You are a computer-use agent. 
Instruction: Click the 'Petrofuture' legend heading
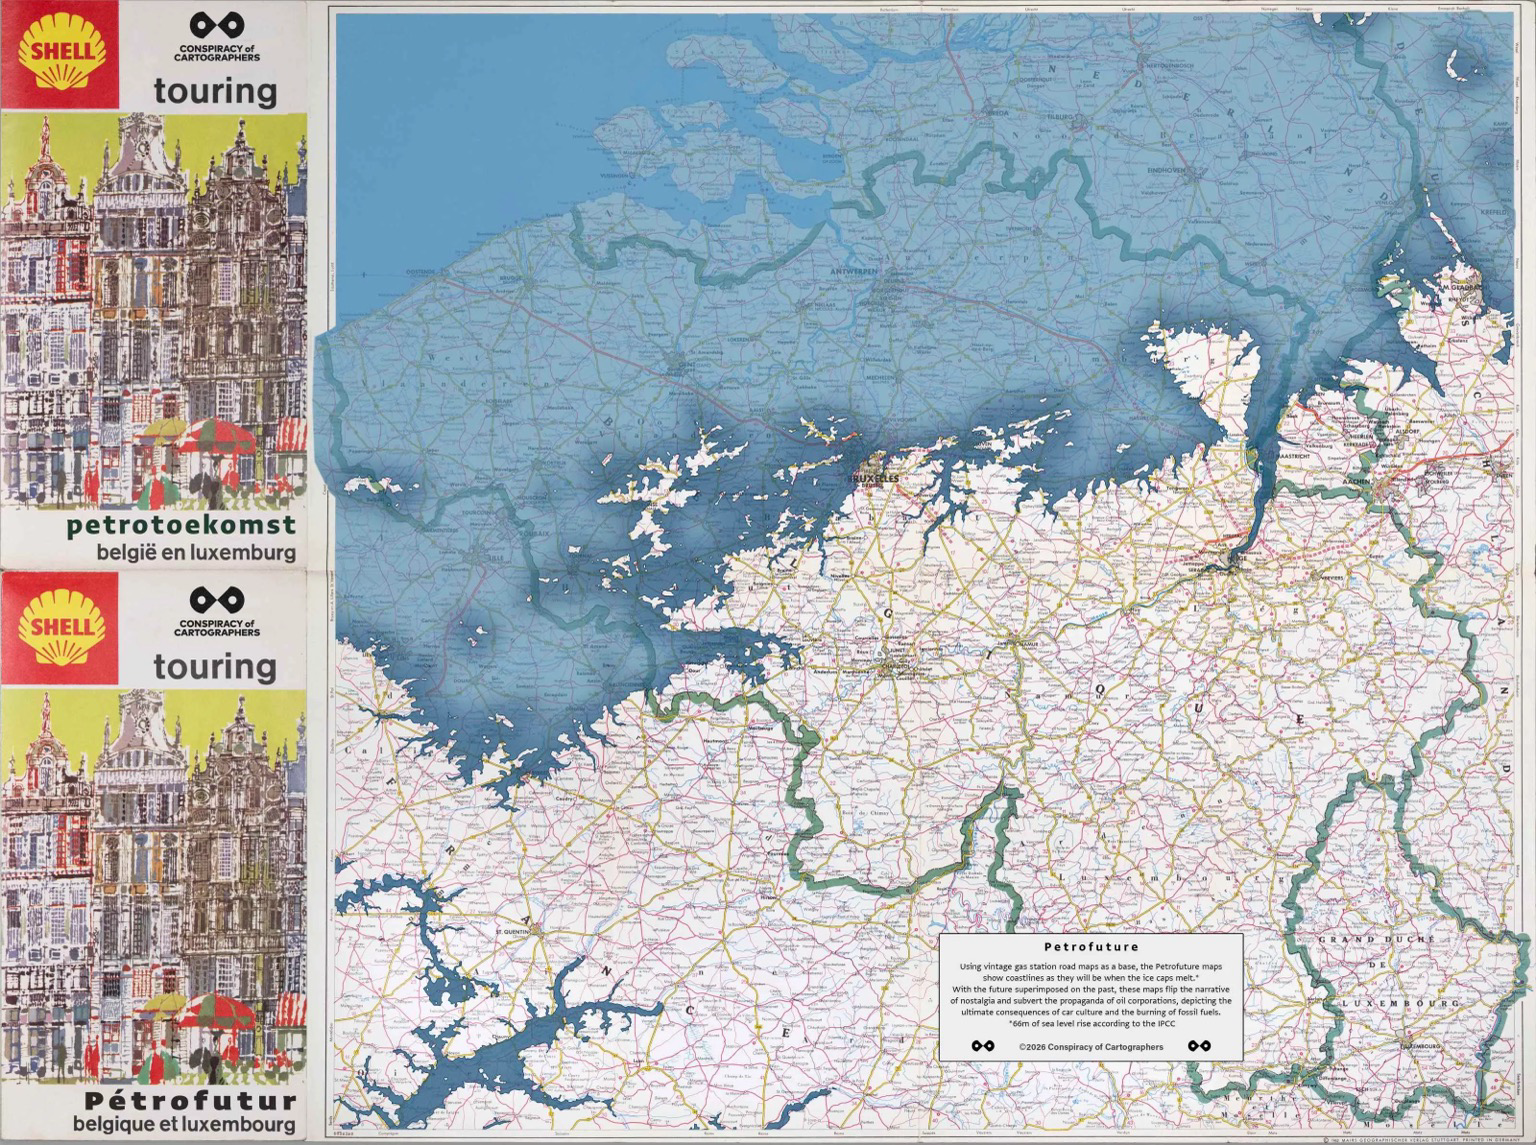tap(1091, 946)
